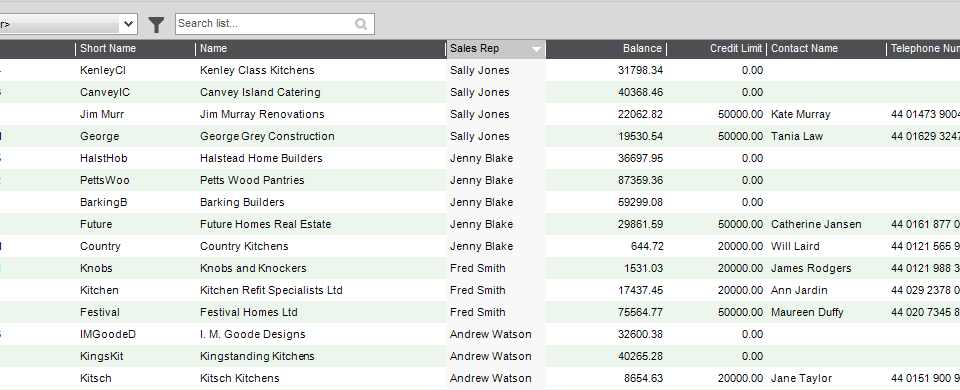This screenshot has width=960, height=390.
Task: Click short name BarkingB
Action: pyautogui.click(x=103, y=203)
